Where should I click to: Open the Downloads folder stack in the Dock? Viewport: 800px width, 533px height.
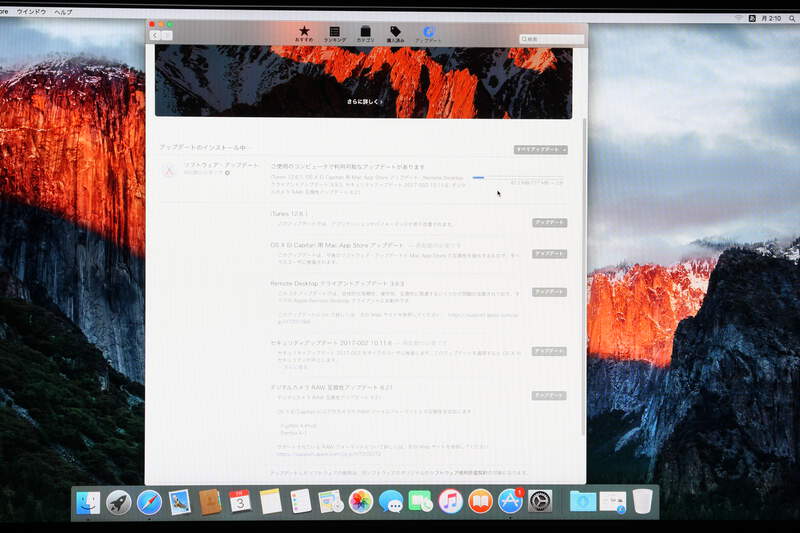[x=583, y=501]
